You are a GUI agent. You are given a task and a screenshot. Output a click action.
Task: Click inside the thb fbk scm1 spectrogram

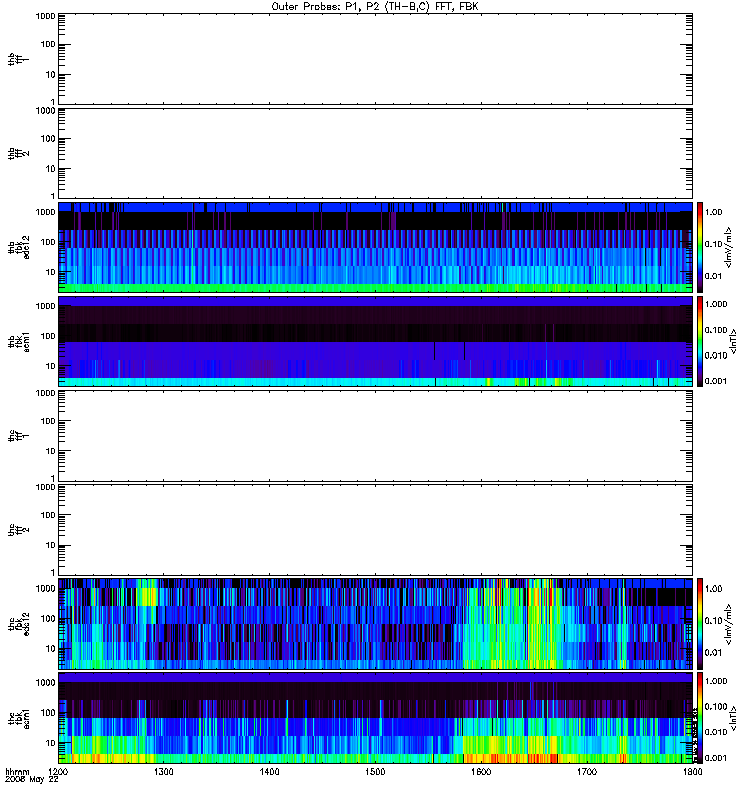tap(375, 341)
